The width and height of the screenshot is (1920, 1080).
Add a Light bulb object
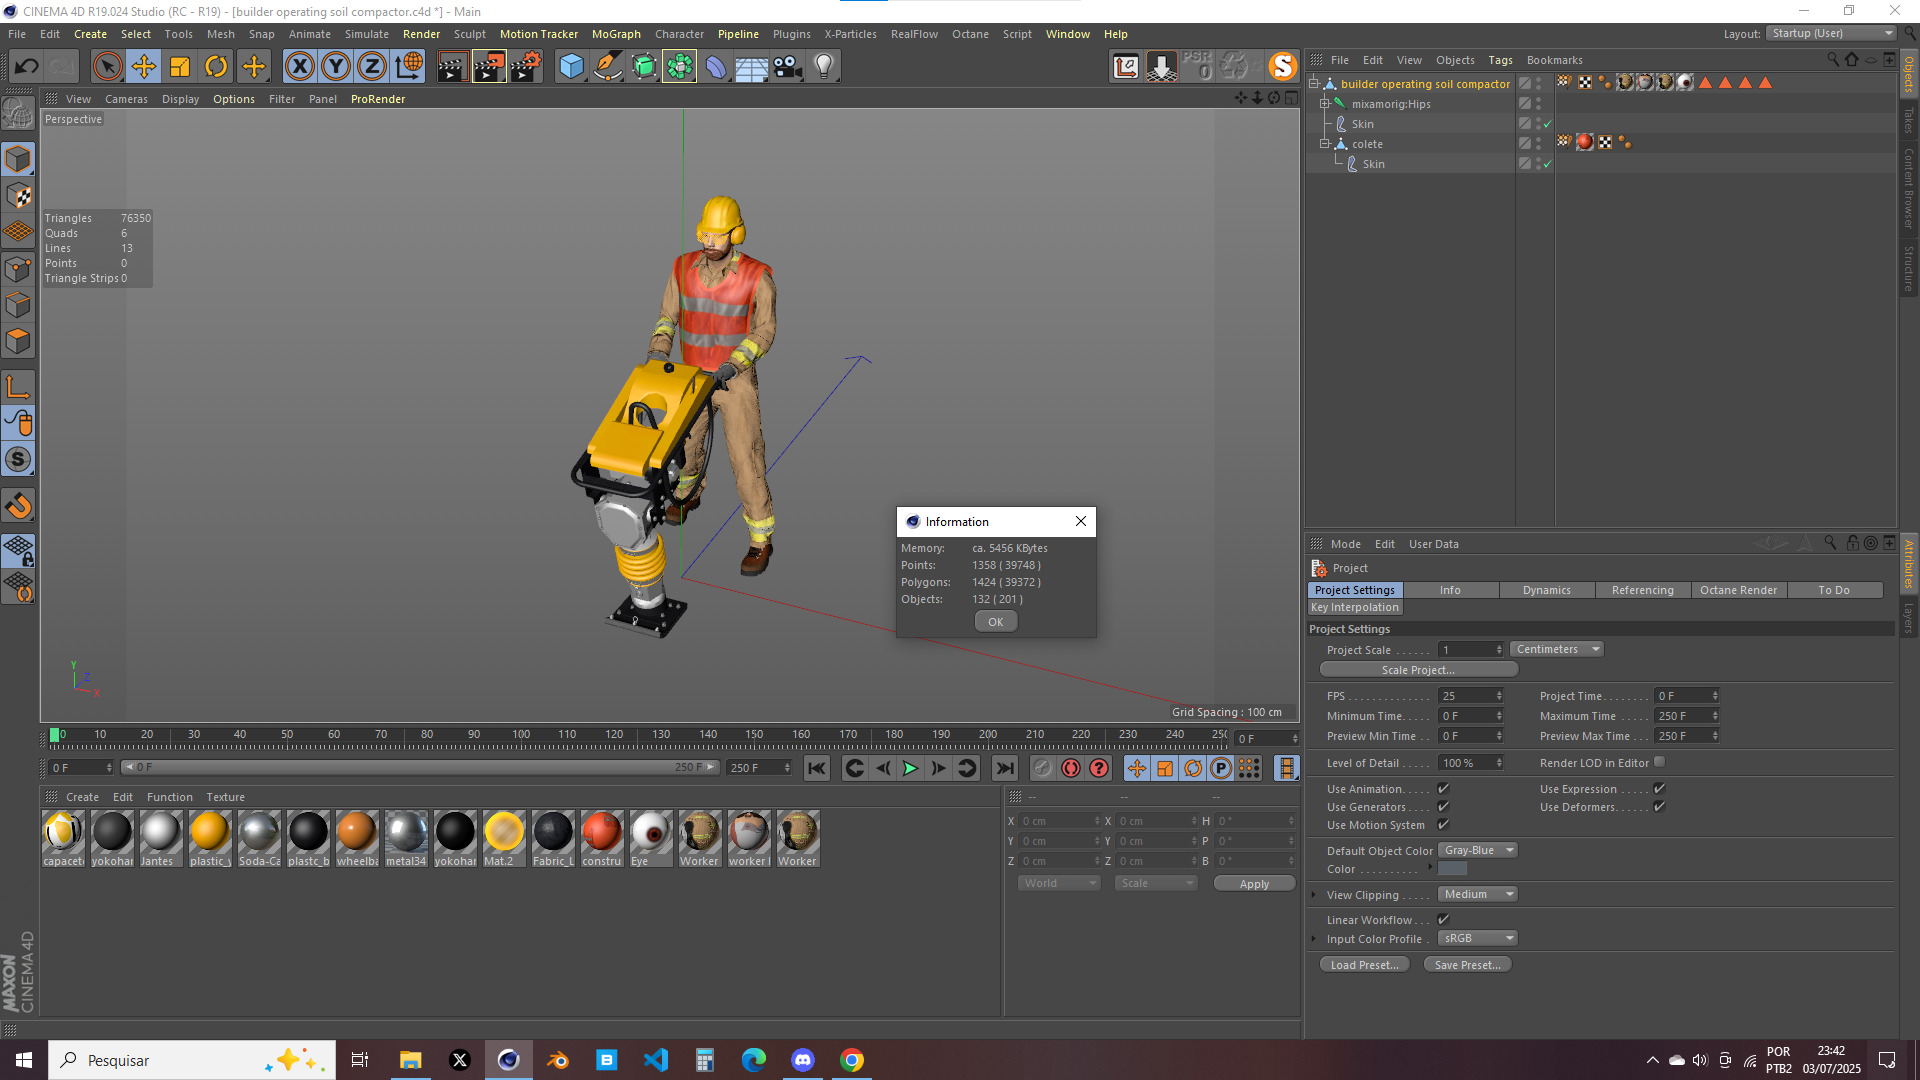tap(824, 67)
